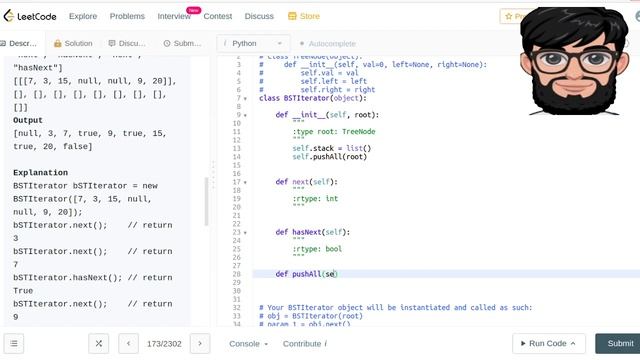The image size is (640, 360).
Task: Click the Submit button
Action: [619, 344]
